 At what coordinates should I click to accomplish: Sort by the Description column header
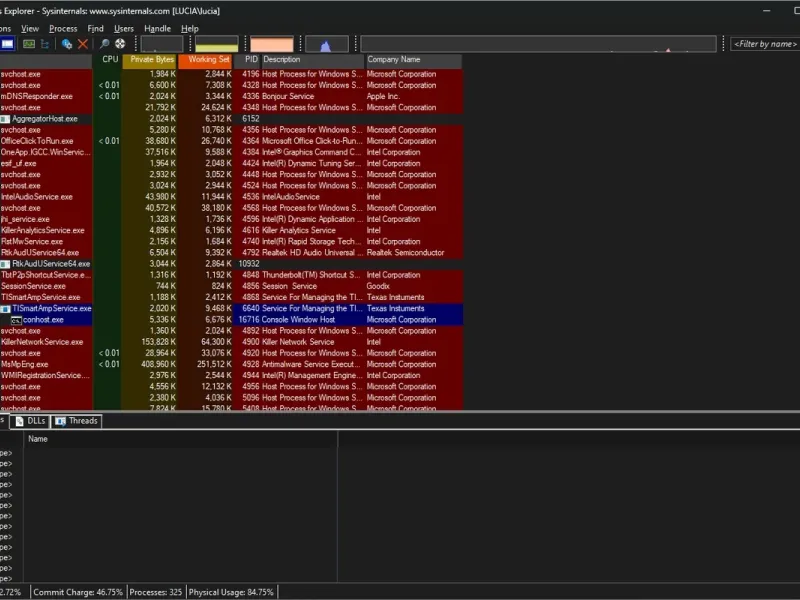[x=313, y=60]
